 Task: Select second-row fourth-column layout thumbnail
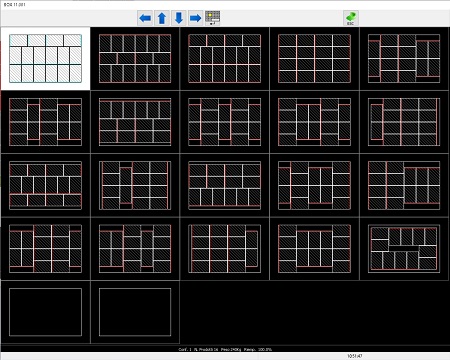coord(314,122)
